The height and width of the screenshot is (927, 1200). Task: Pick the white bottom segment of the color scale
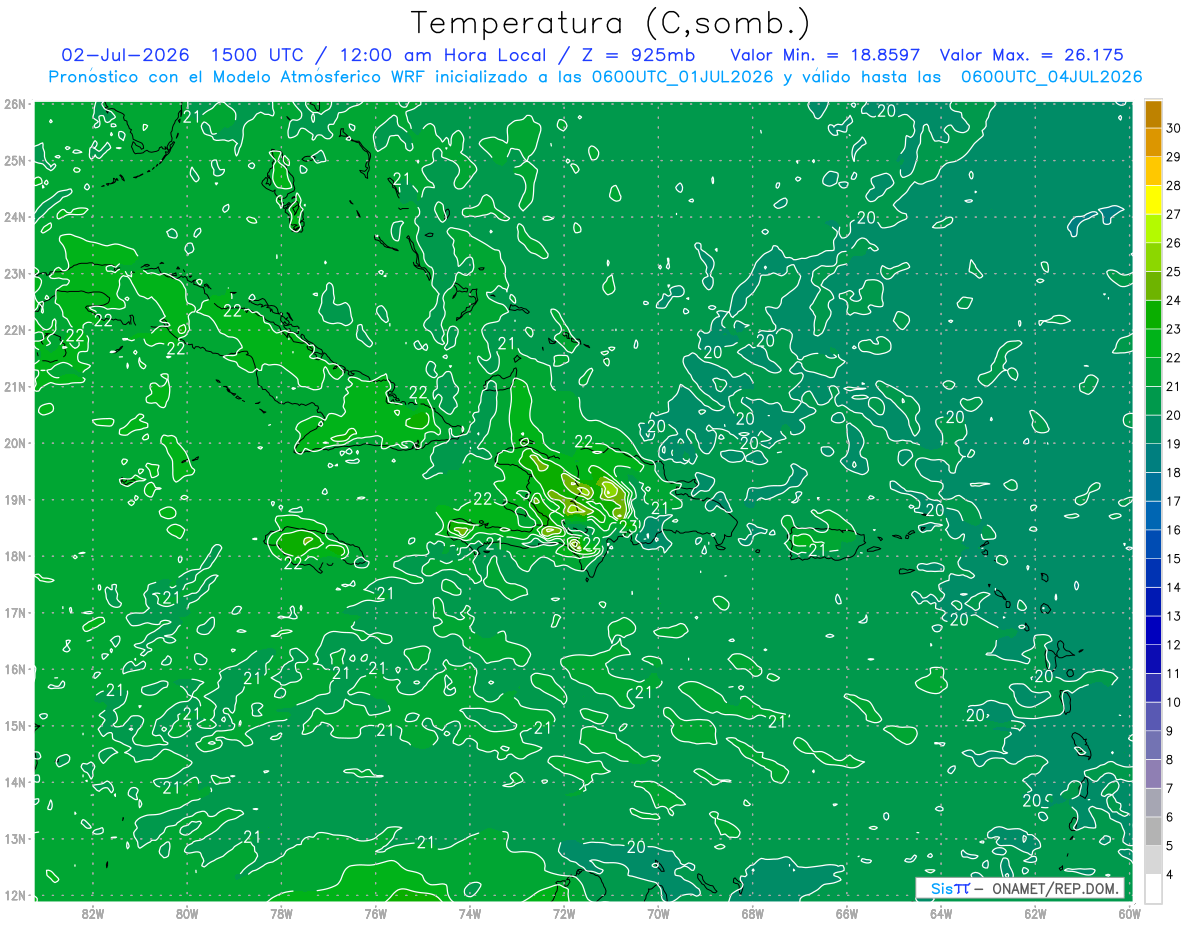coord(1154,887)
